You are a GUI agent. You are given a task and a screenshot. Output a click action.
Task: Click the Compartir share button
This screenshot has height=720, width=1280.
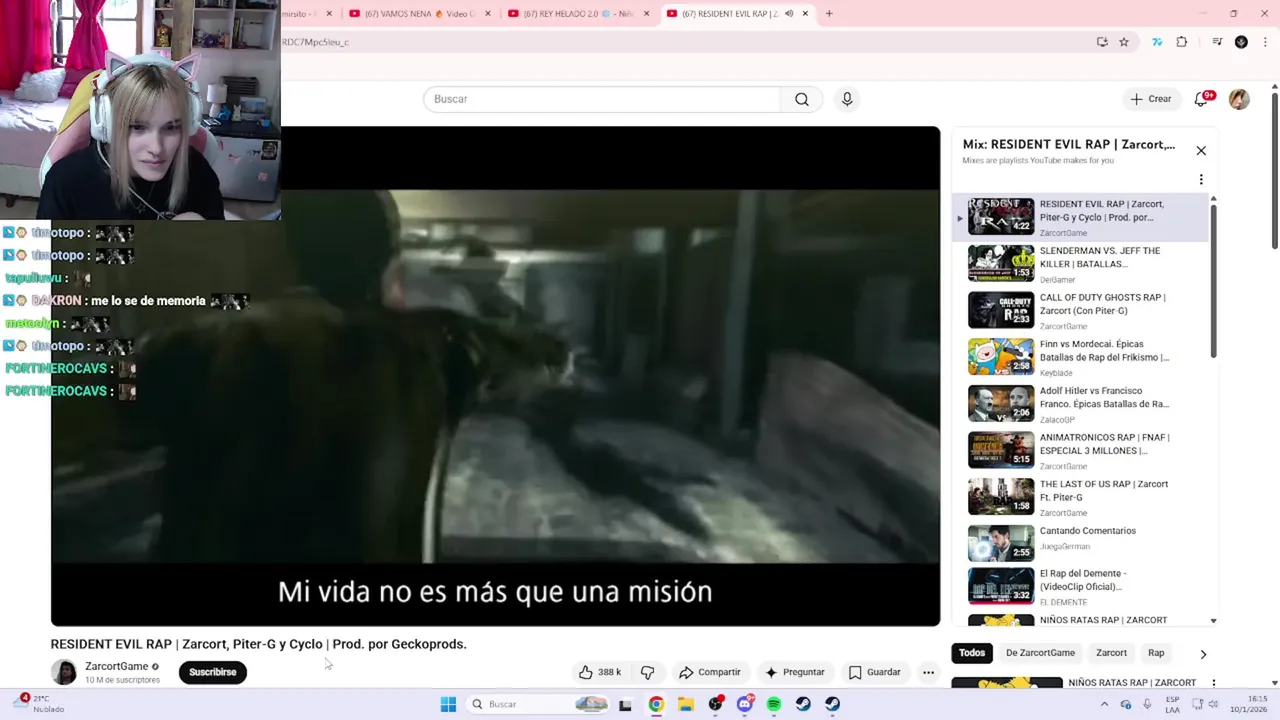tap(710, 672)
